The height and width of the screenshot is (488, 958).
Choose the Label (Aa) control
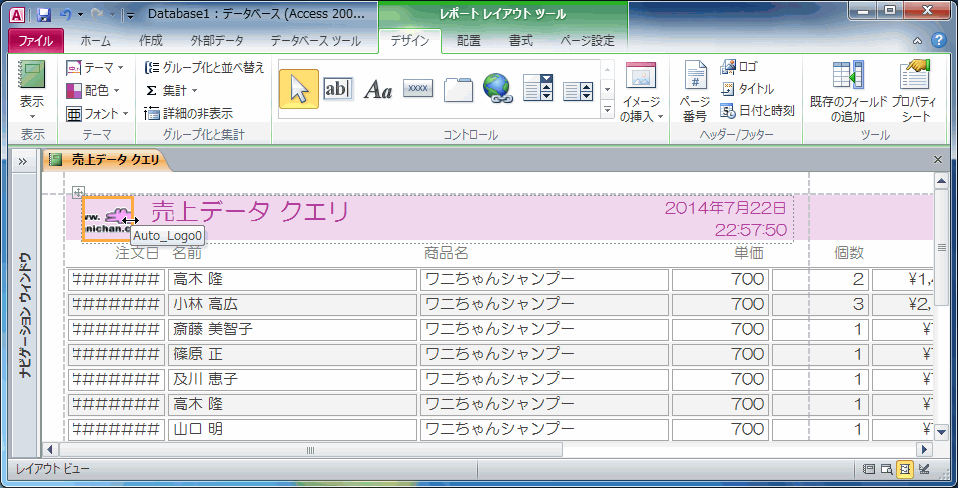click(x=378, y=89)
